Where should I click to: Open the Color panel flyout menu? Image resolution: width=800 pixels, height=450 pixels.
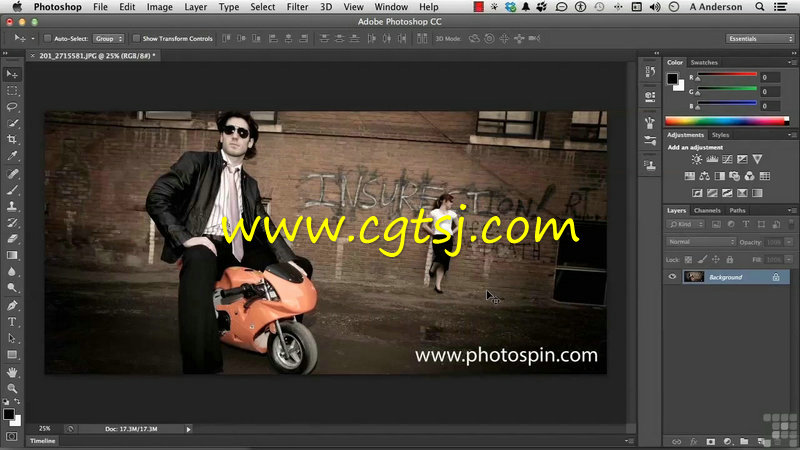[x=791, y=62]
